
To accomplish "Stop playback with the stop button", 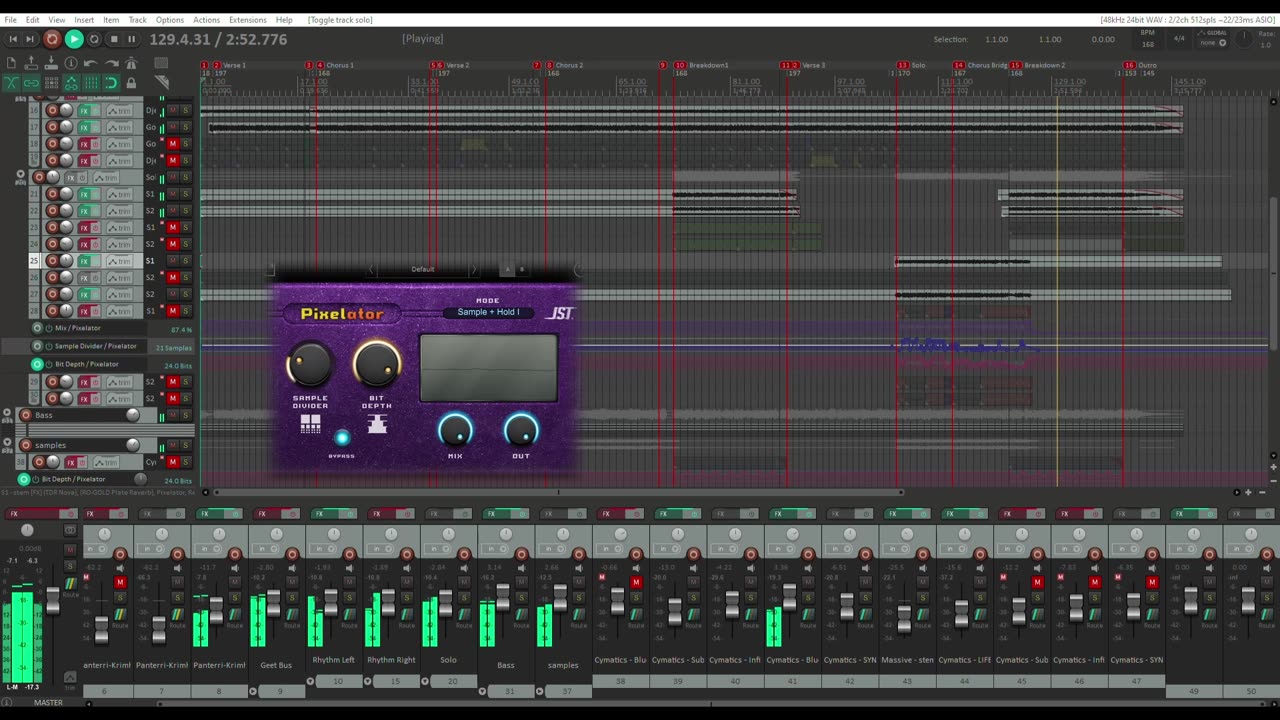I will (113, 39).
